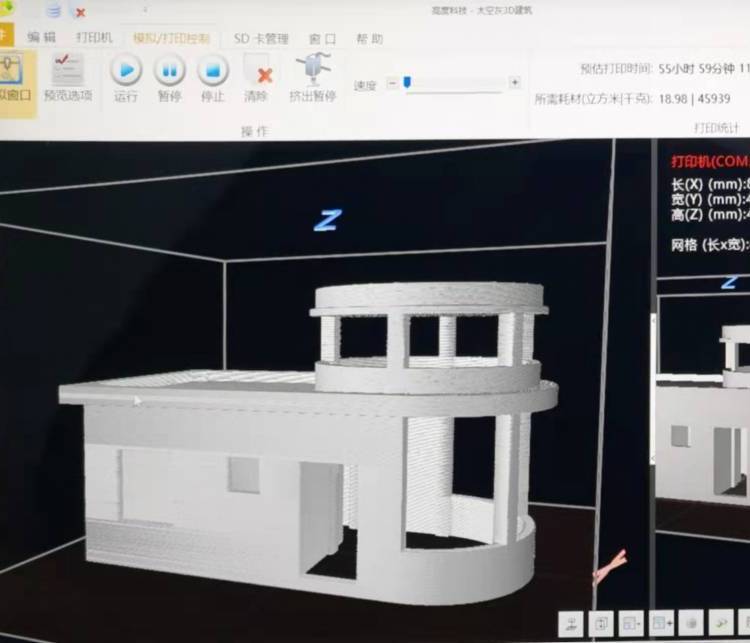Screen dimensions: 750x643
Task: Click the 挤出暂停 extruder pause icon
Action: click(313, 70)
